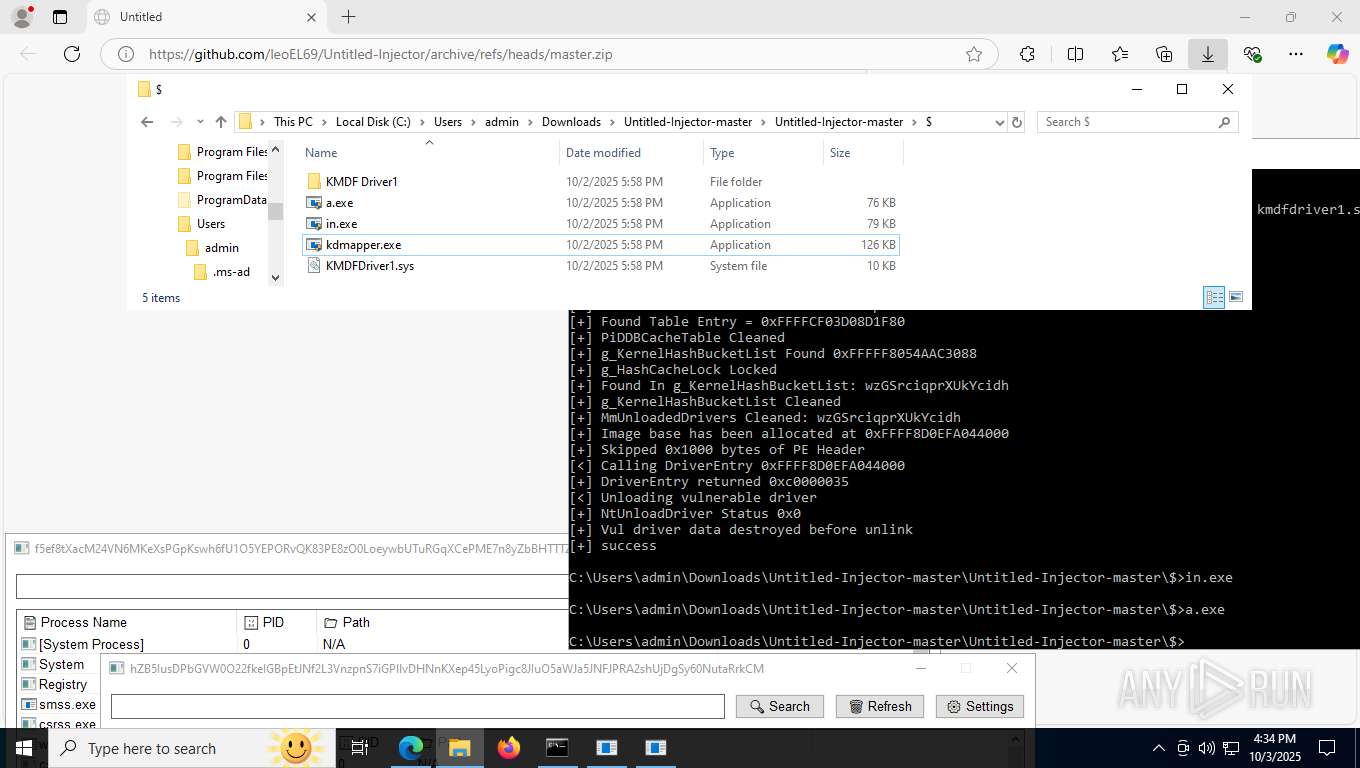Switch to Command Prompt taskbar icon

[557, 748]
